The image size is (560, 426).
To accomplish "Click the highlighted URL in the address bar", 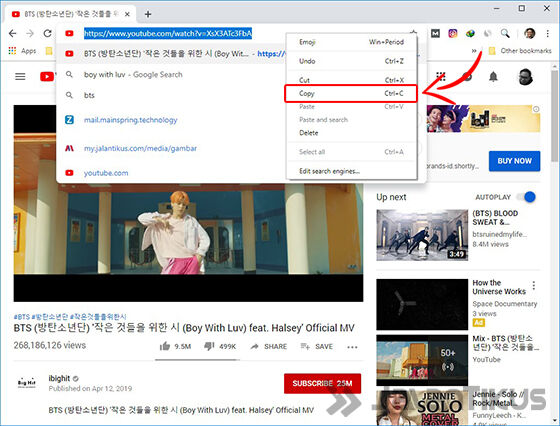I will [x=168, y=34].
